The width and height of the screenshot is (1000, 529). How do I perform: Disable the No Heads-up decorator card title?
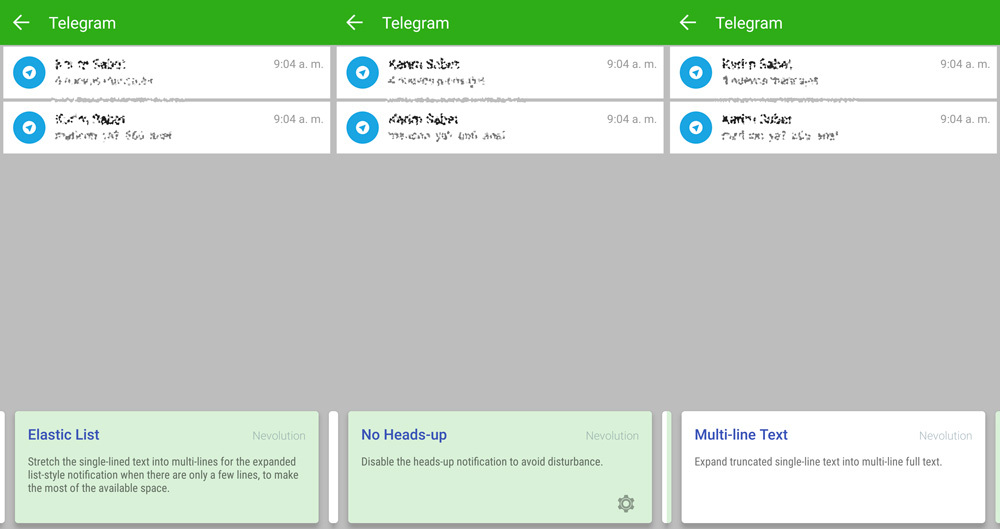[x=404, y=435]
